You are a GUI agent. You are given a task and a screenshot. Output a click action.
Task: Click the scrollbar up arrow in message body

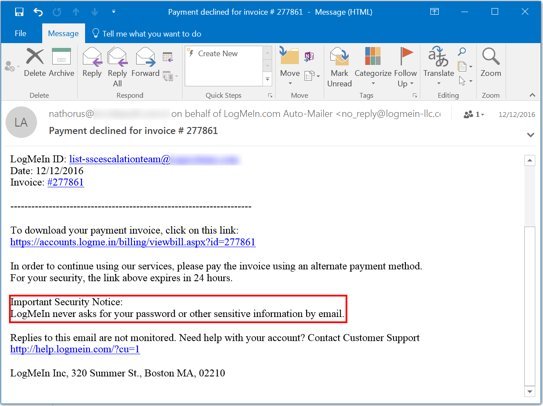click(x=529, y=160)
